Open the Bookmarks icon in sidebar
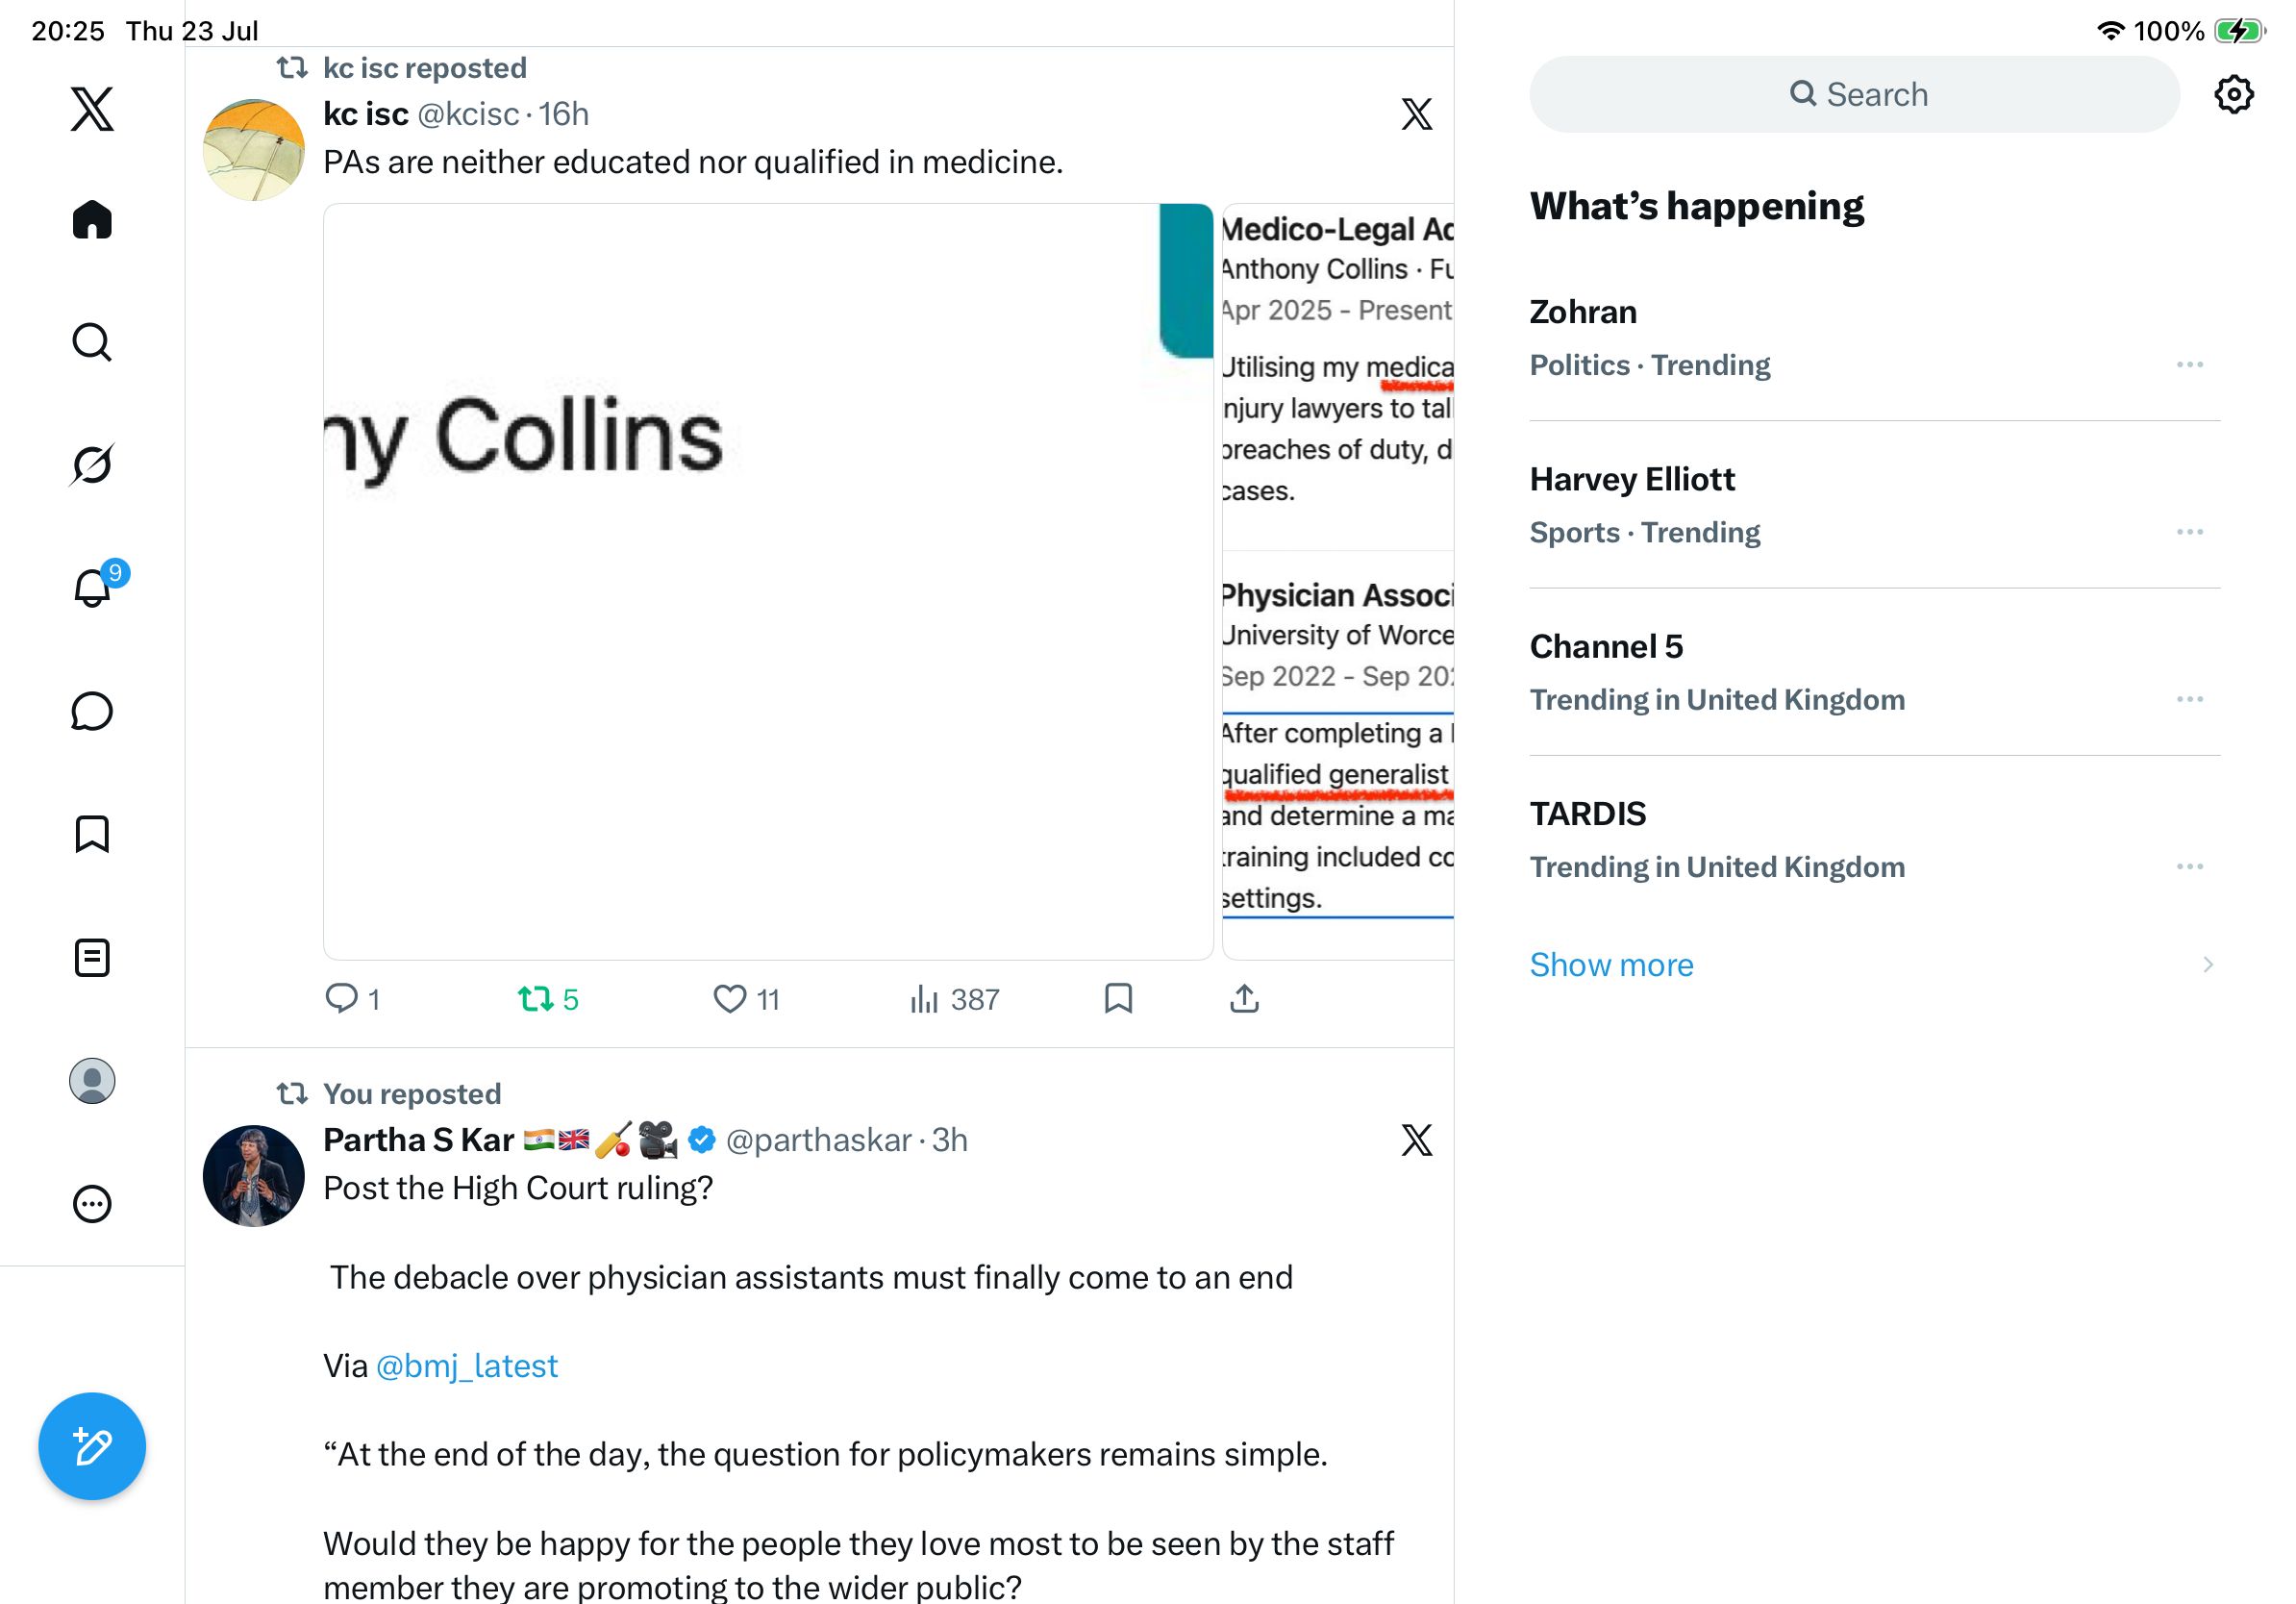Image resolution: width=2296 pixels, height=1604 pixels. tap(92, 834)
